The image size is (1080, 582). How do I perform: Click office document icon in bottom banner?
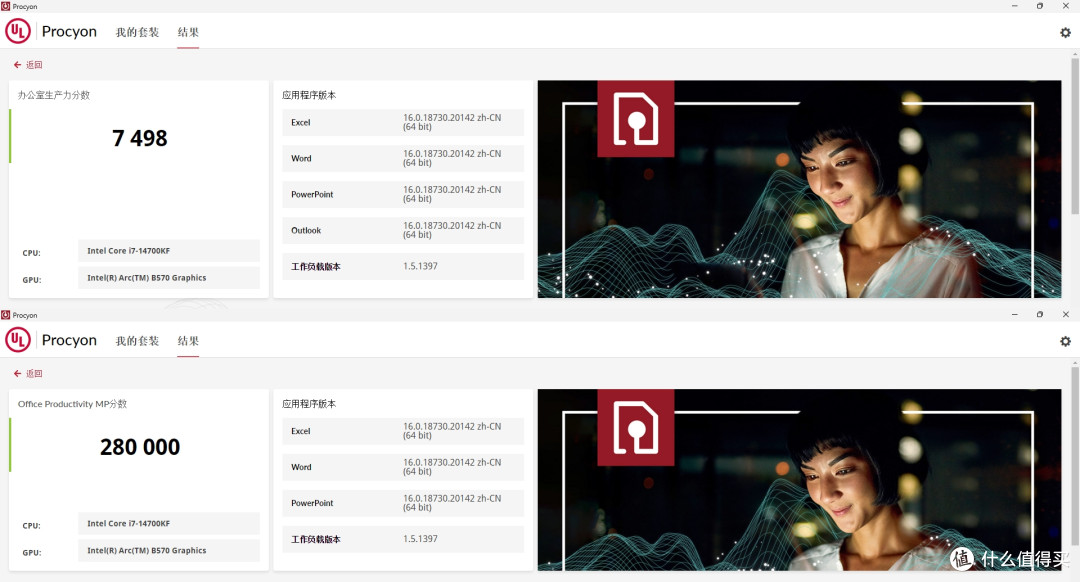click(x=635, y=427)
